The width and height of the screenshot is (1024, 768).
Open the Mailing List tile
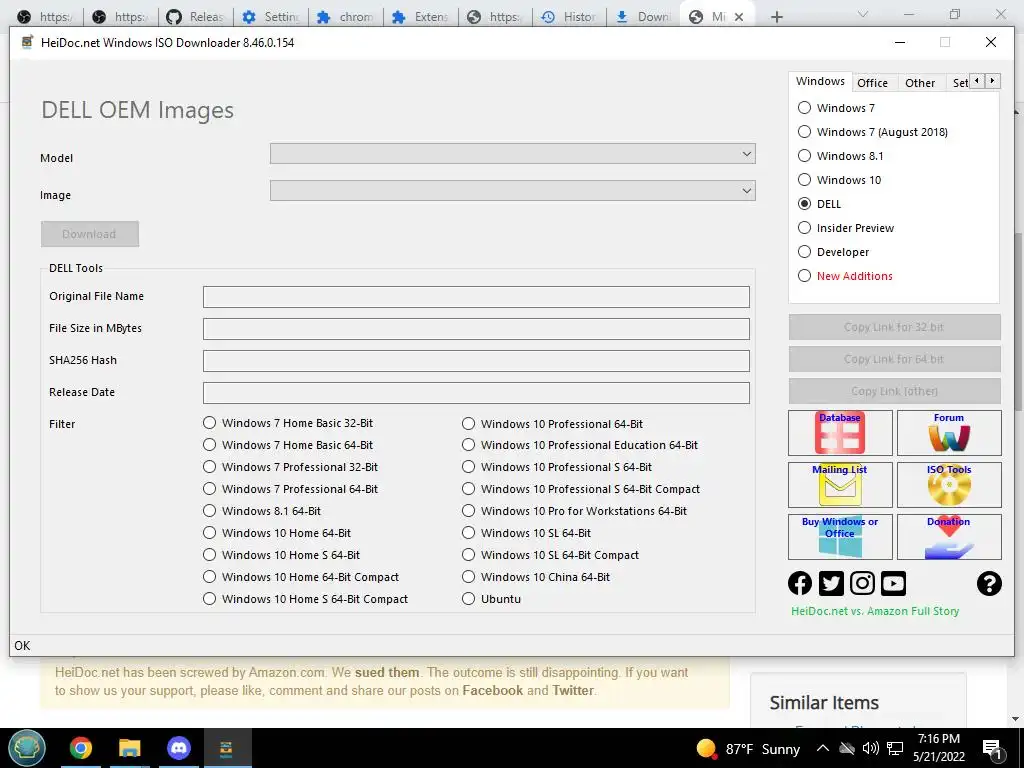[840, 485]
